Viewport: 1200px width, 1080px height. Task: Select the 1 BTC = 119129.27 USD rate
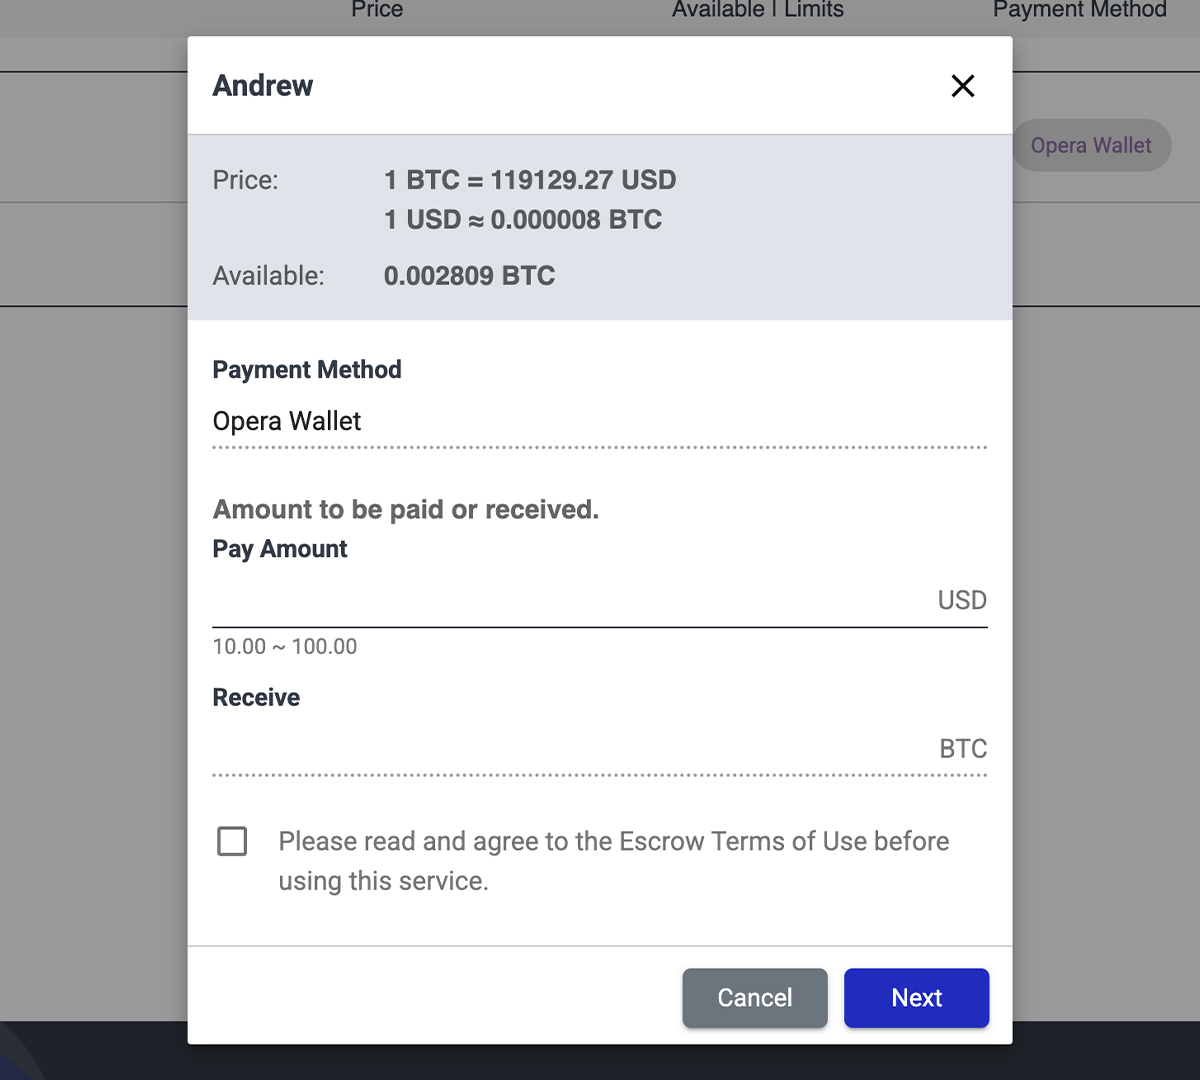click(530, 180)
